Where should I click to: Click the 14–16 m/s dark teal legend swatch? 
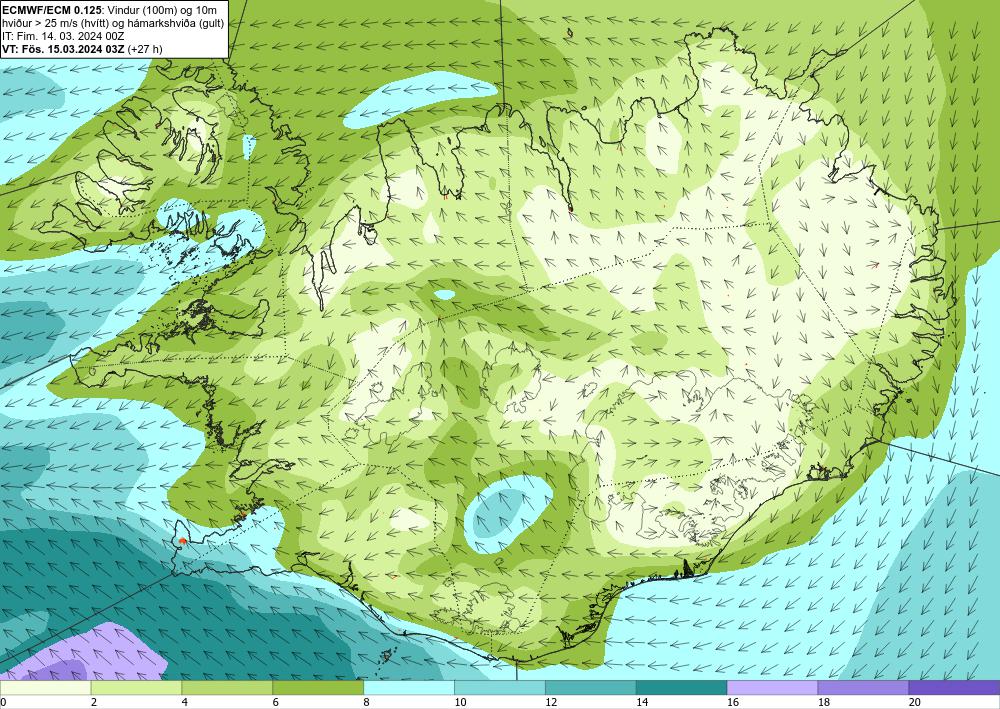click(x=682, y=688)
